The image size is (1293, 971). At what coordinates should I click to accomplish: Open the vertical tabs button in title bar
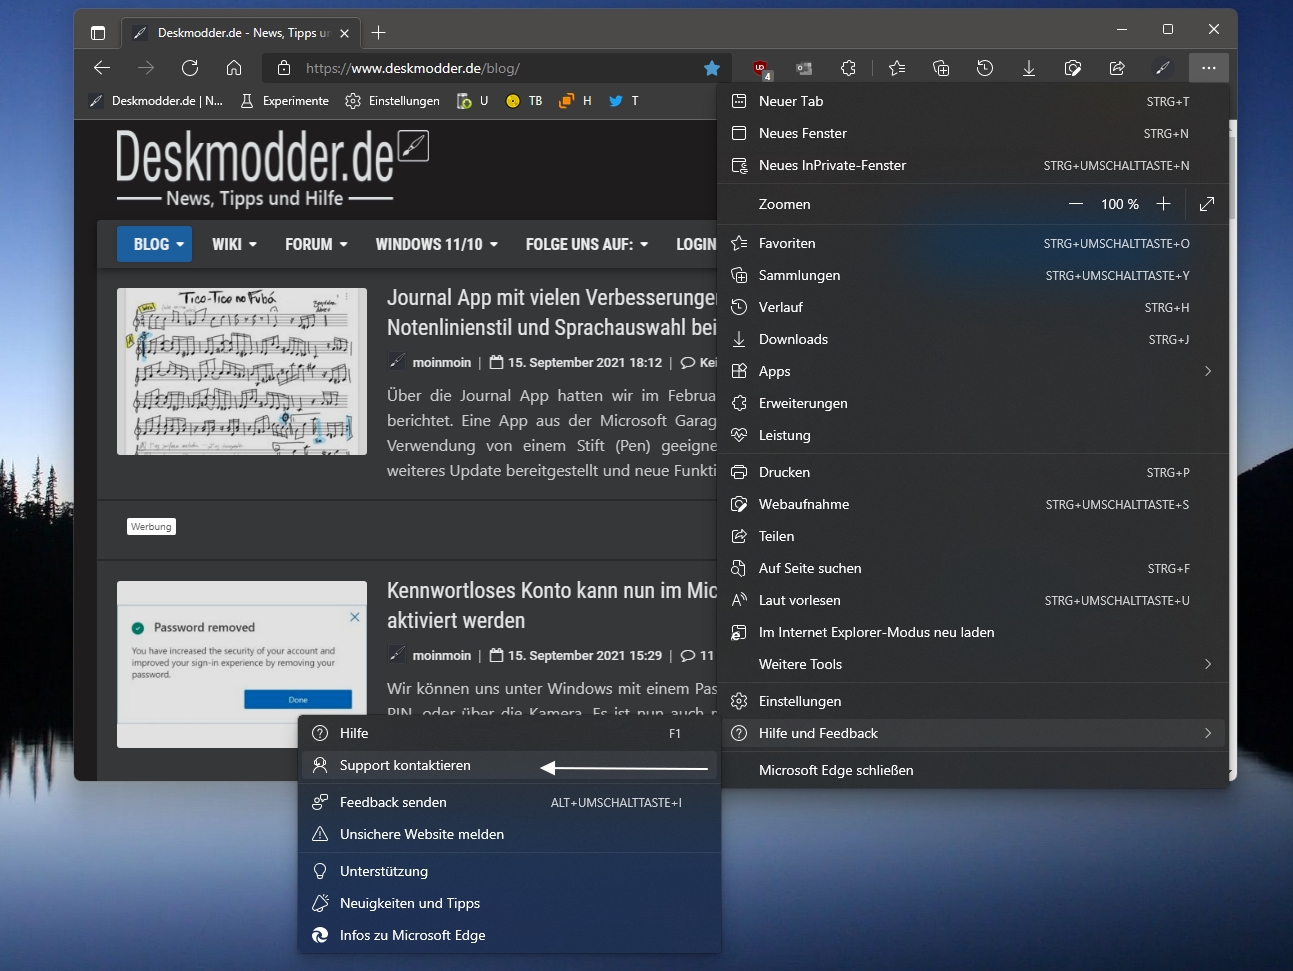coord(98,33)
